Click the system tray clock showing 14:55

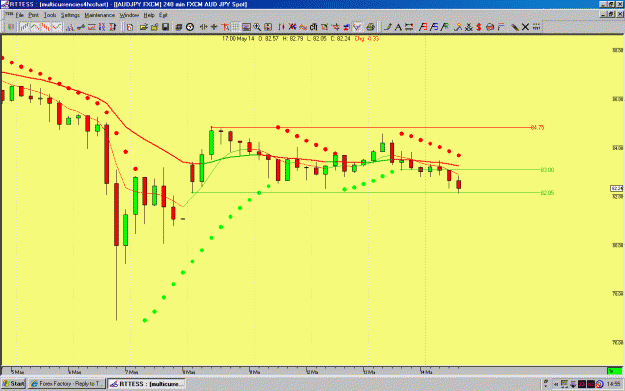click(x=613, y=384)
